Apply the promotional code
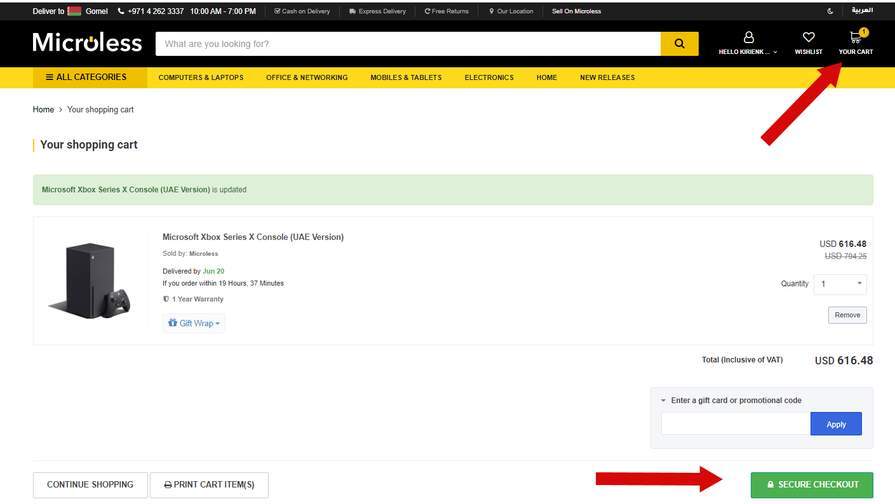The image size is (895, 504). (836, 424)
